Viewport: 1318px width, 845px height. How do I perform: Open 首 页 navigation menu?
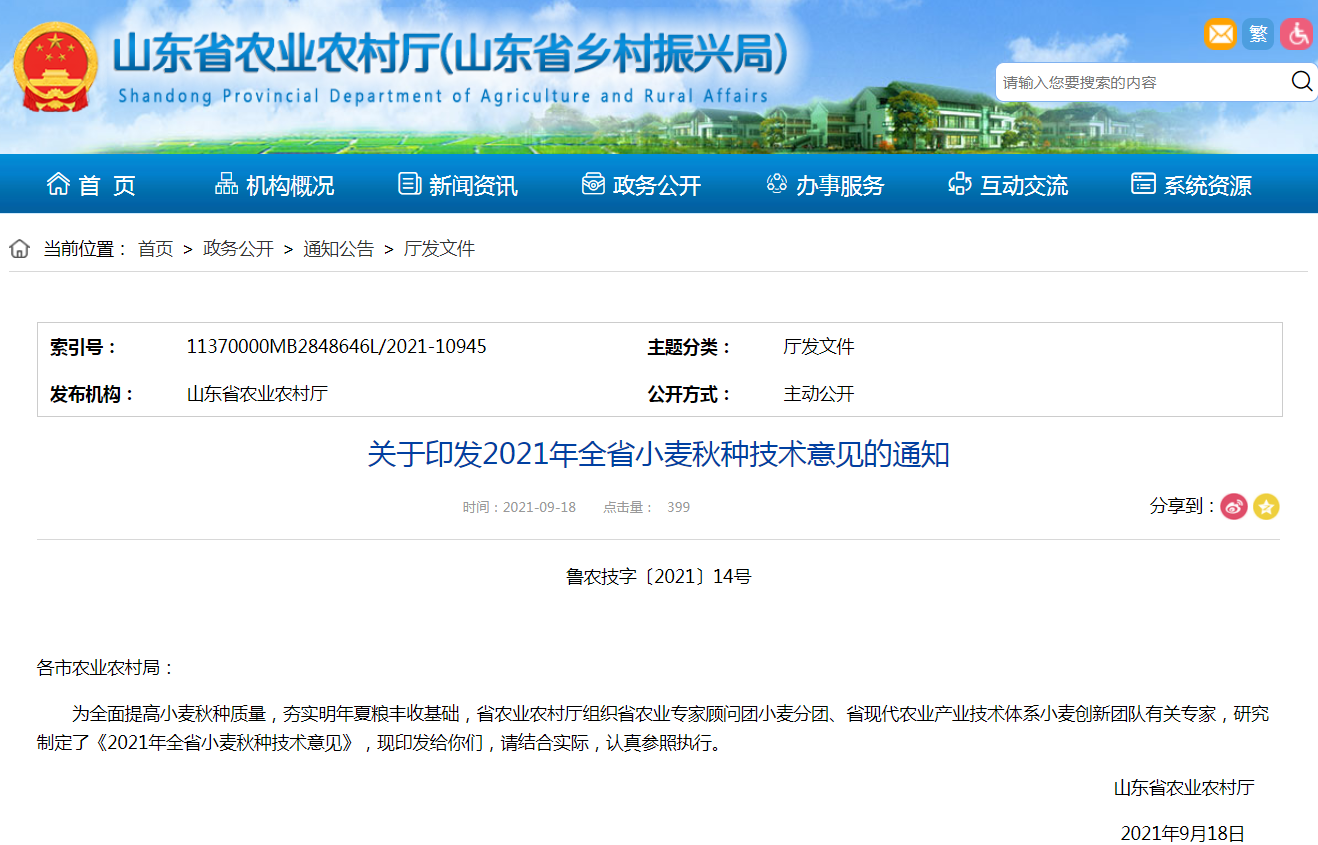tap(107, 186)
